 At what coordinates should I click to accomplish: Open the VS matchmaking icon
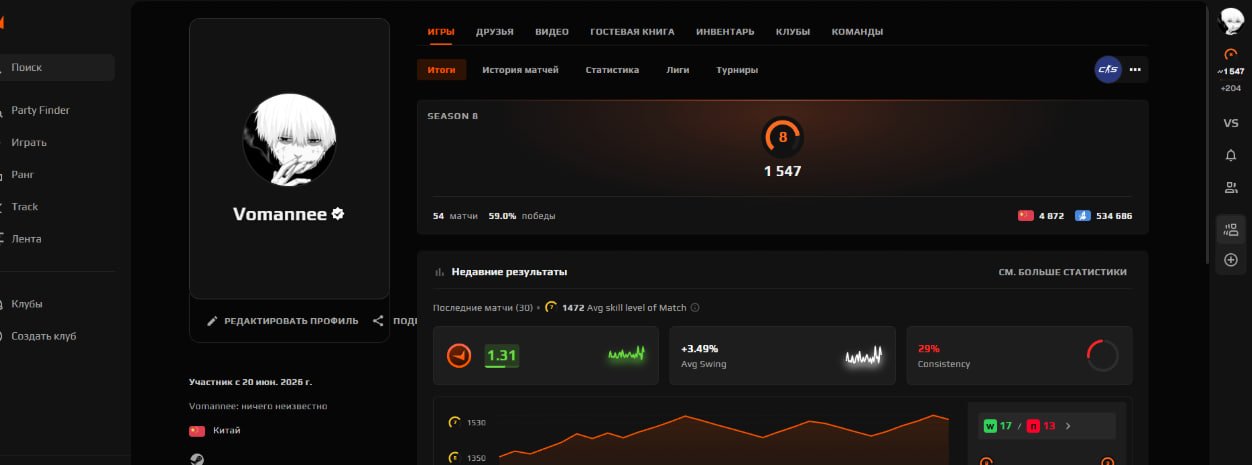coord(1231,123)
